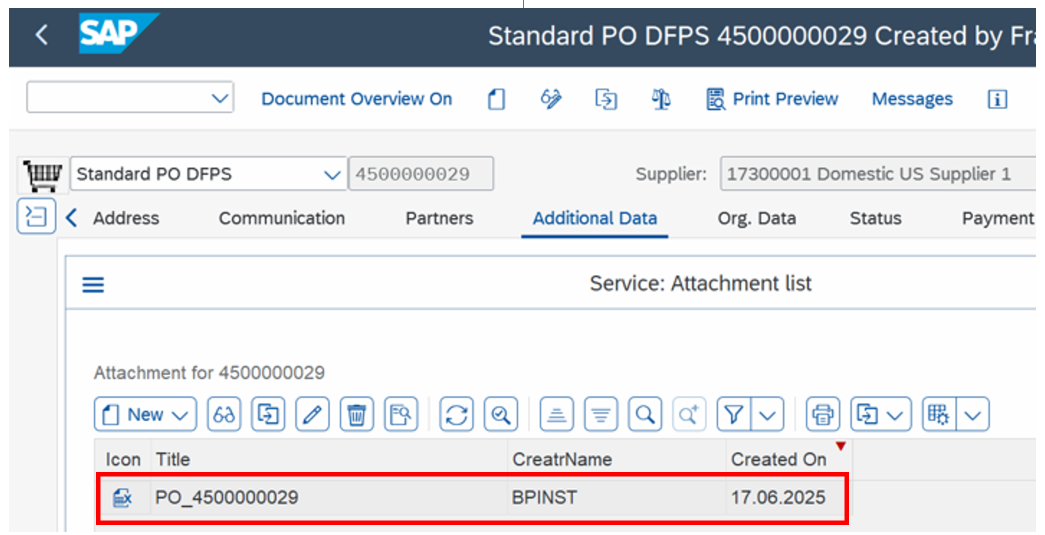Click the check document scales icon
The height and width of the screenshot is (535, 1045).
(661, 99)
